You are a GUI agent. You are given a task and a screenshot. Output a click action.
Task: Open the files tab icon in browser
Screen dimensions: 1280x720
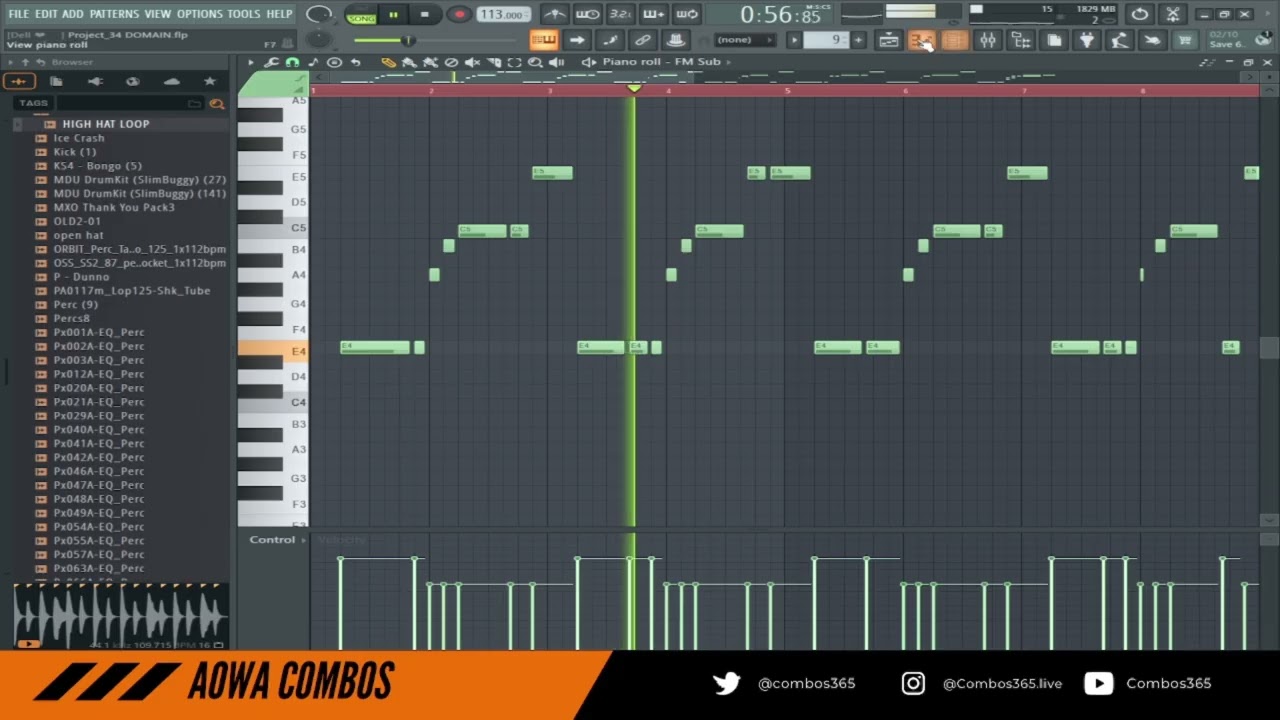coord(56,81)
